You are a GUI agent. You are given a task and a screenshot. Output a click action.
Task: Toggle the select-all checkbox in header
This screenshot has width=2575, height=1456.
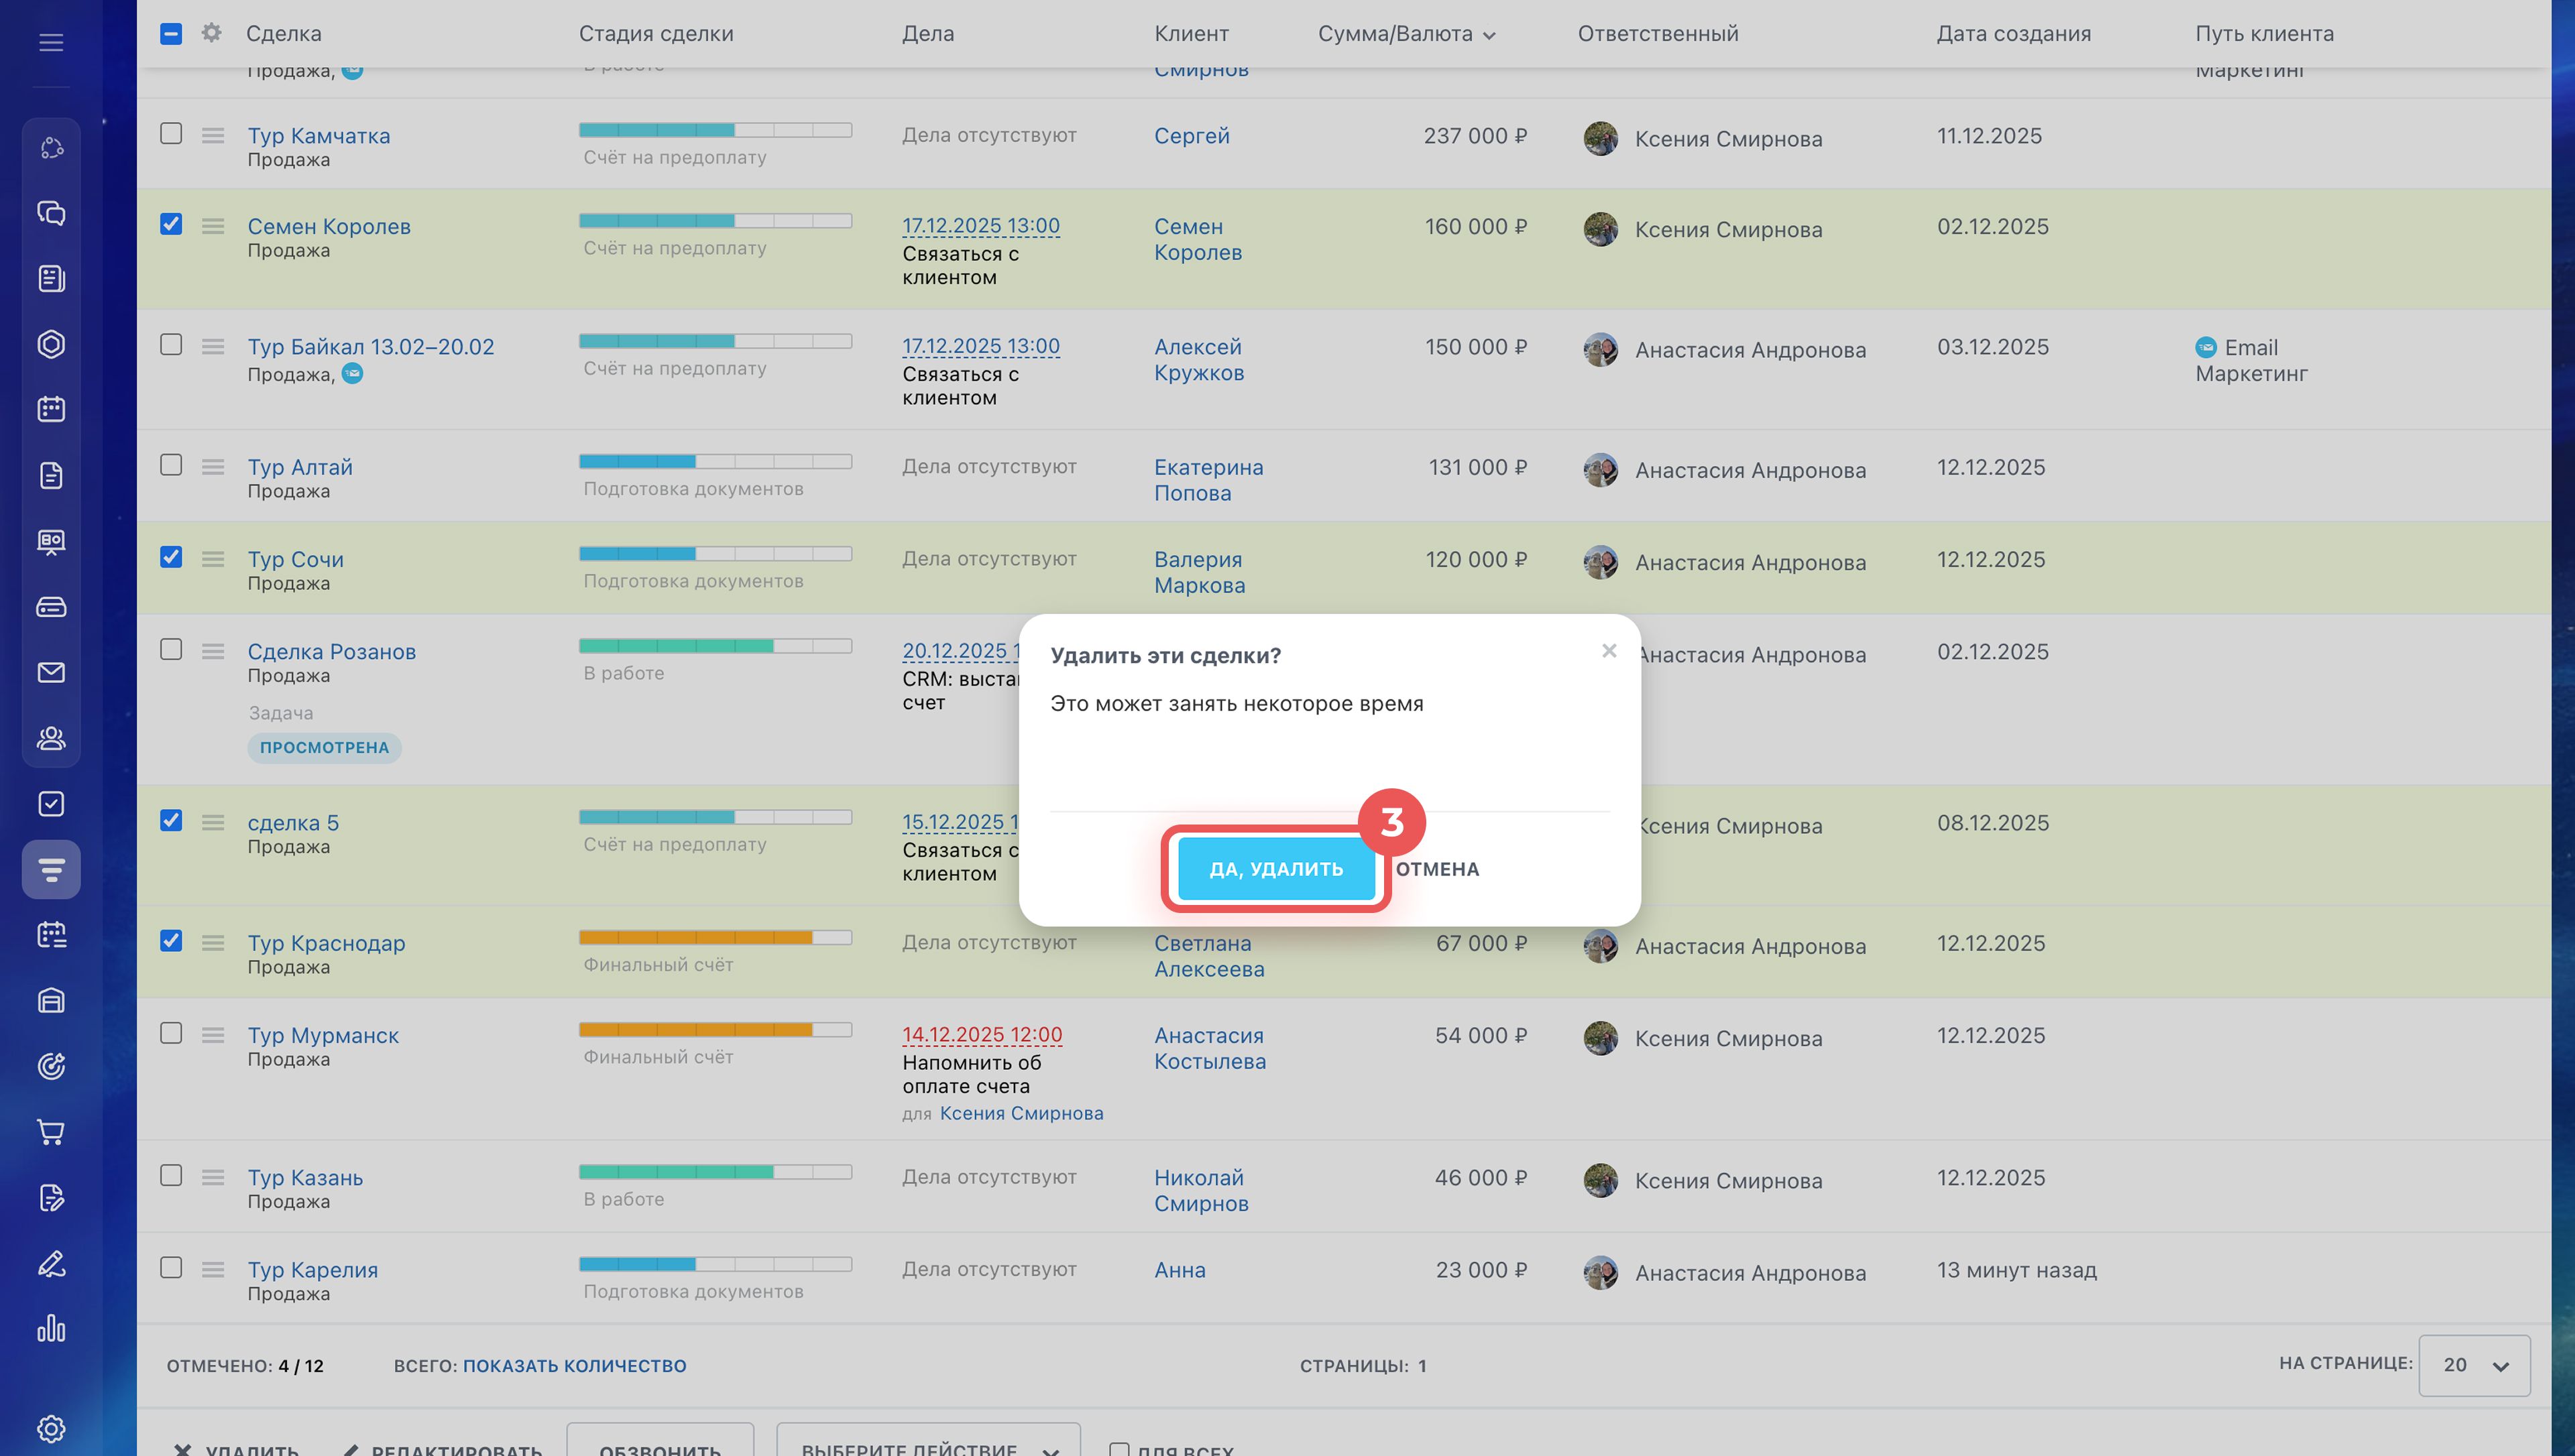[171, 33]
